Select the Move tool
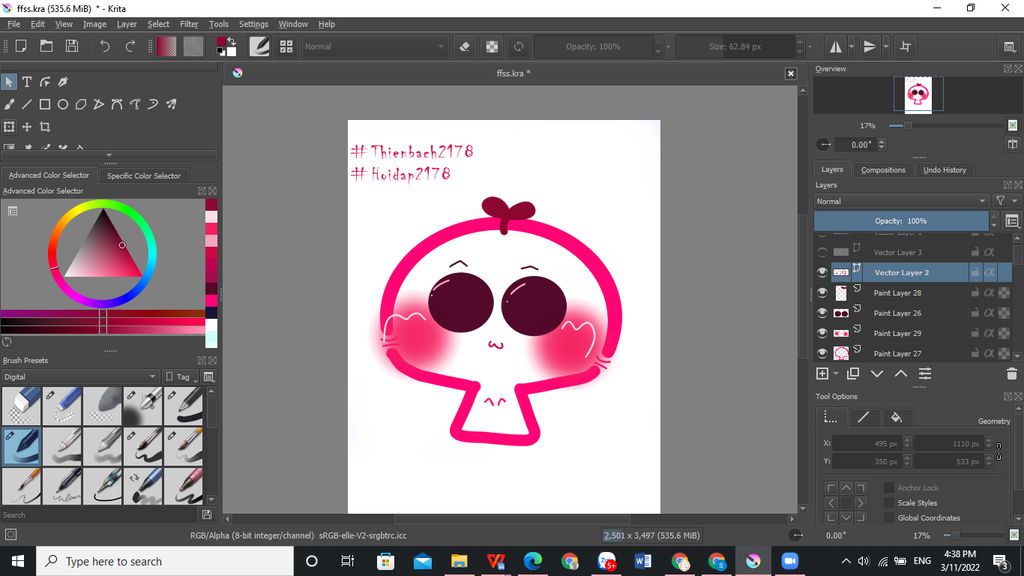This screenshot has height=576, width=1024. (x=27, y=127)
